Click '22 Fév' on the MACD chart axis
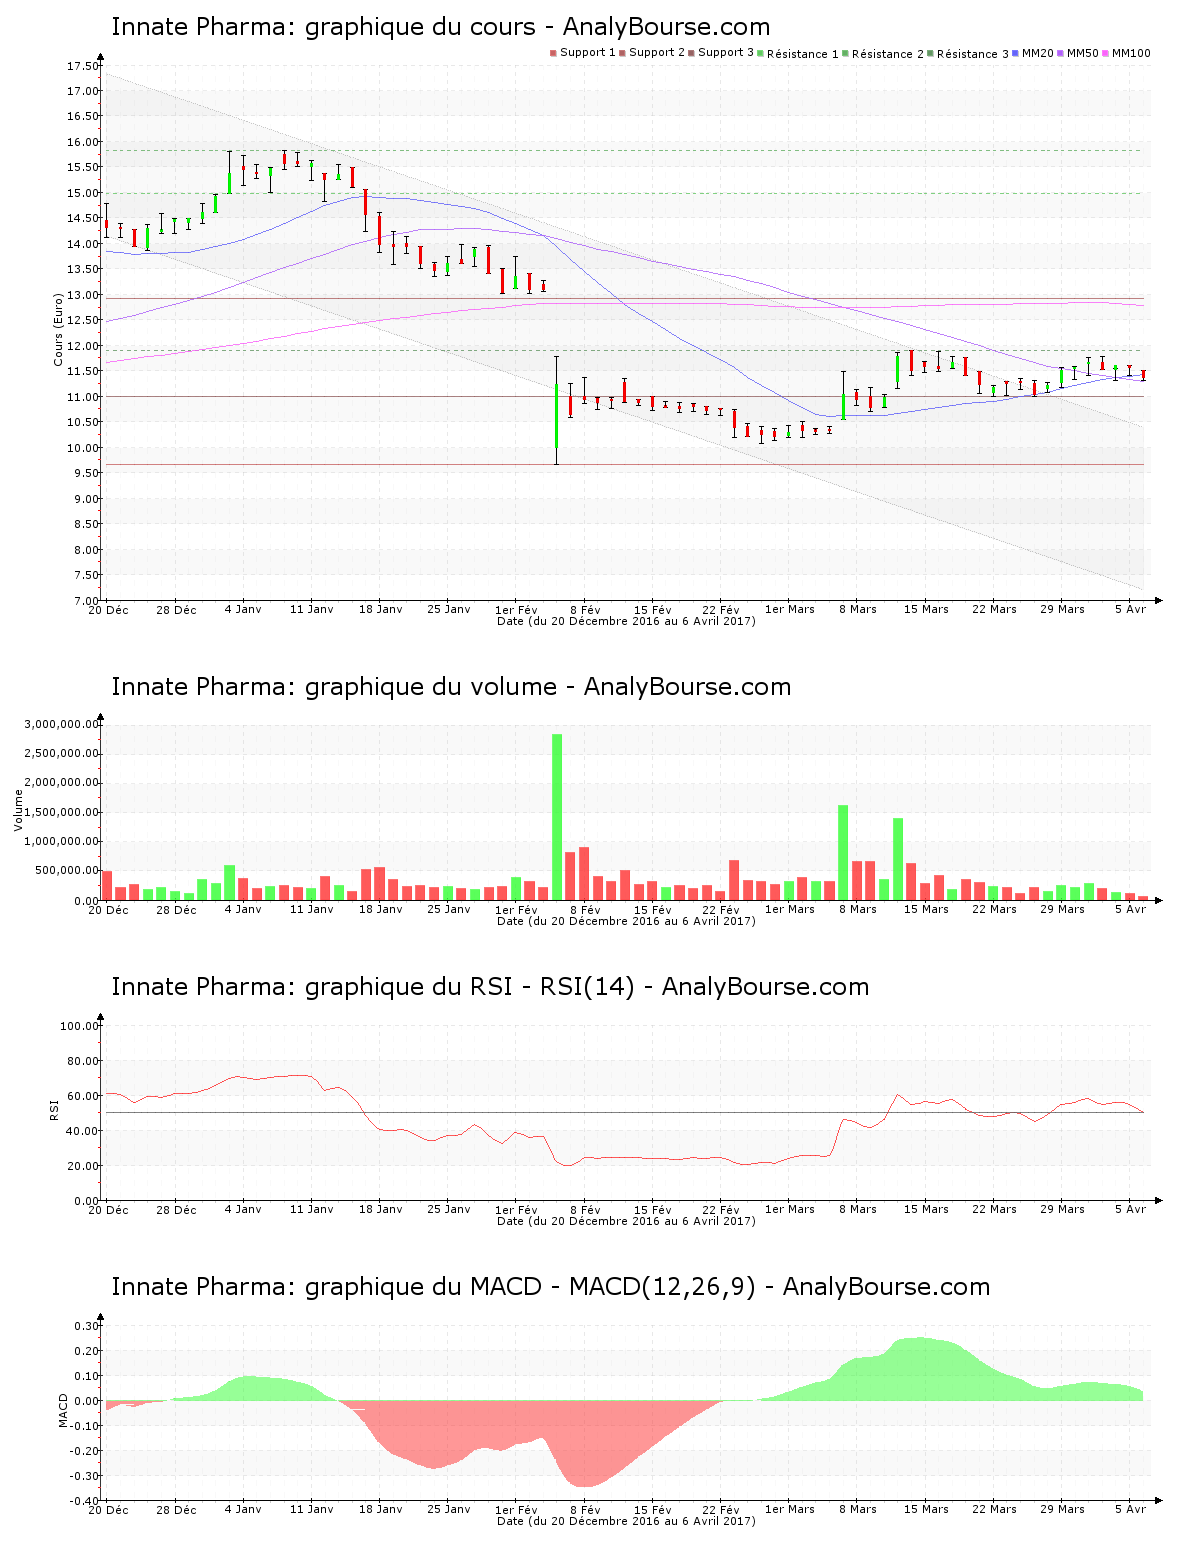 721,1510
